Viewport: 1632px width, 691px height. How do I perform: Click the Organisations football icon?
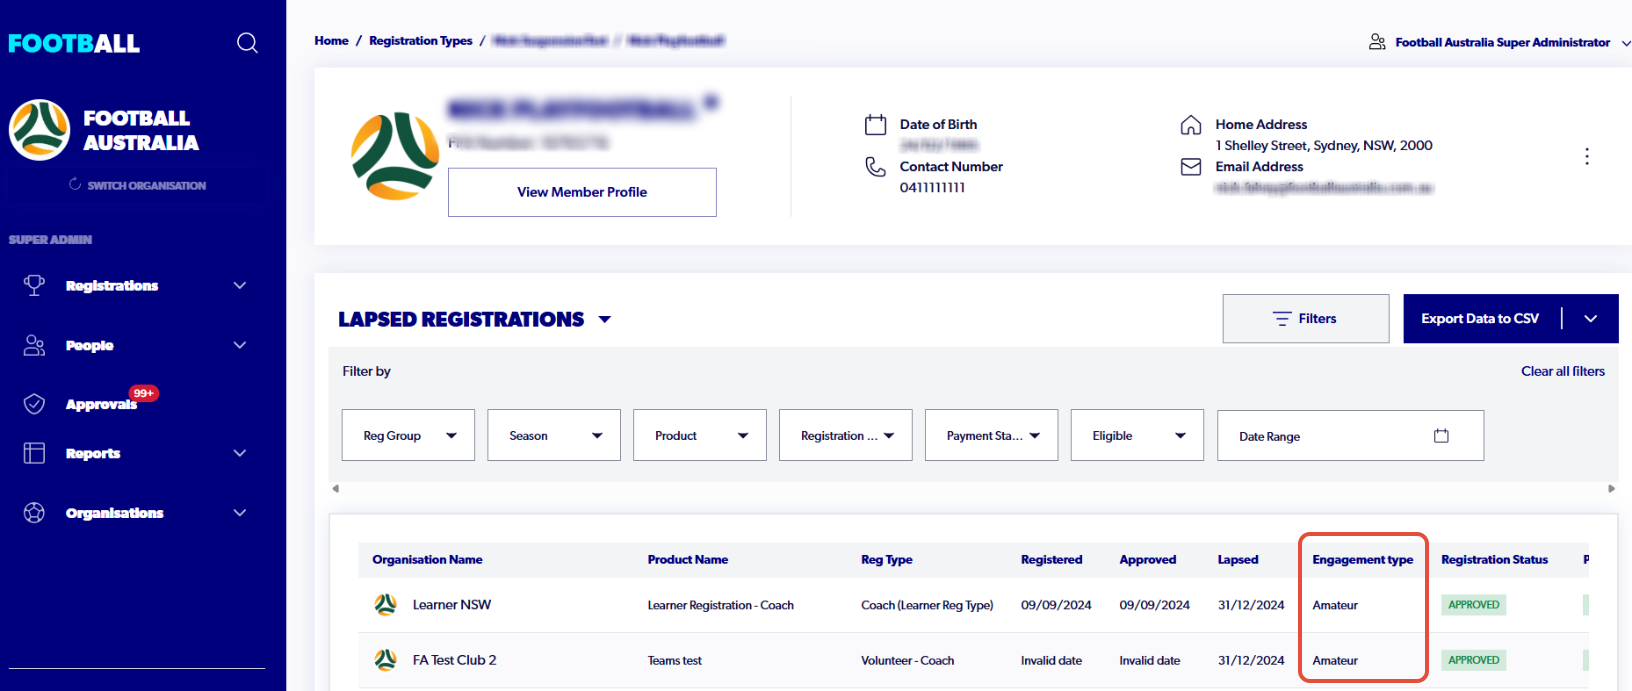point(34,513)
